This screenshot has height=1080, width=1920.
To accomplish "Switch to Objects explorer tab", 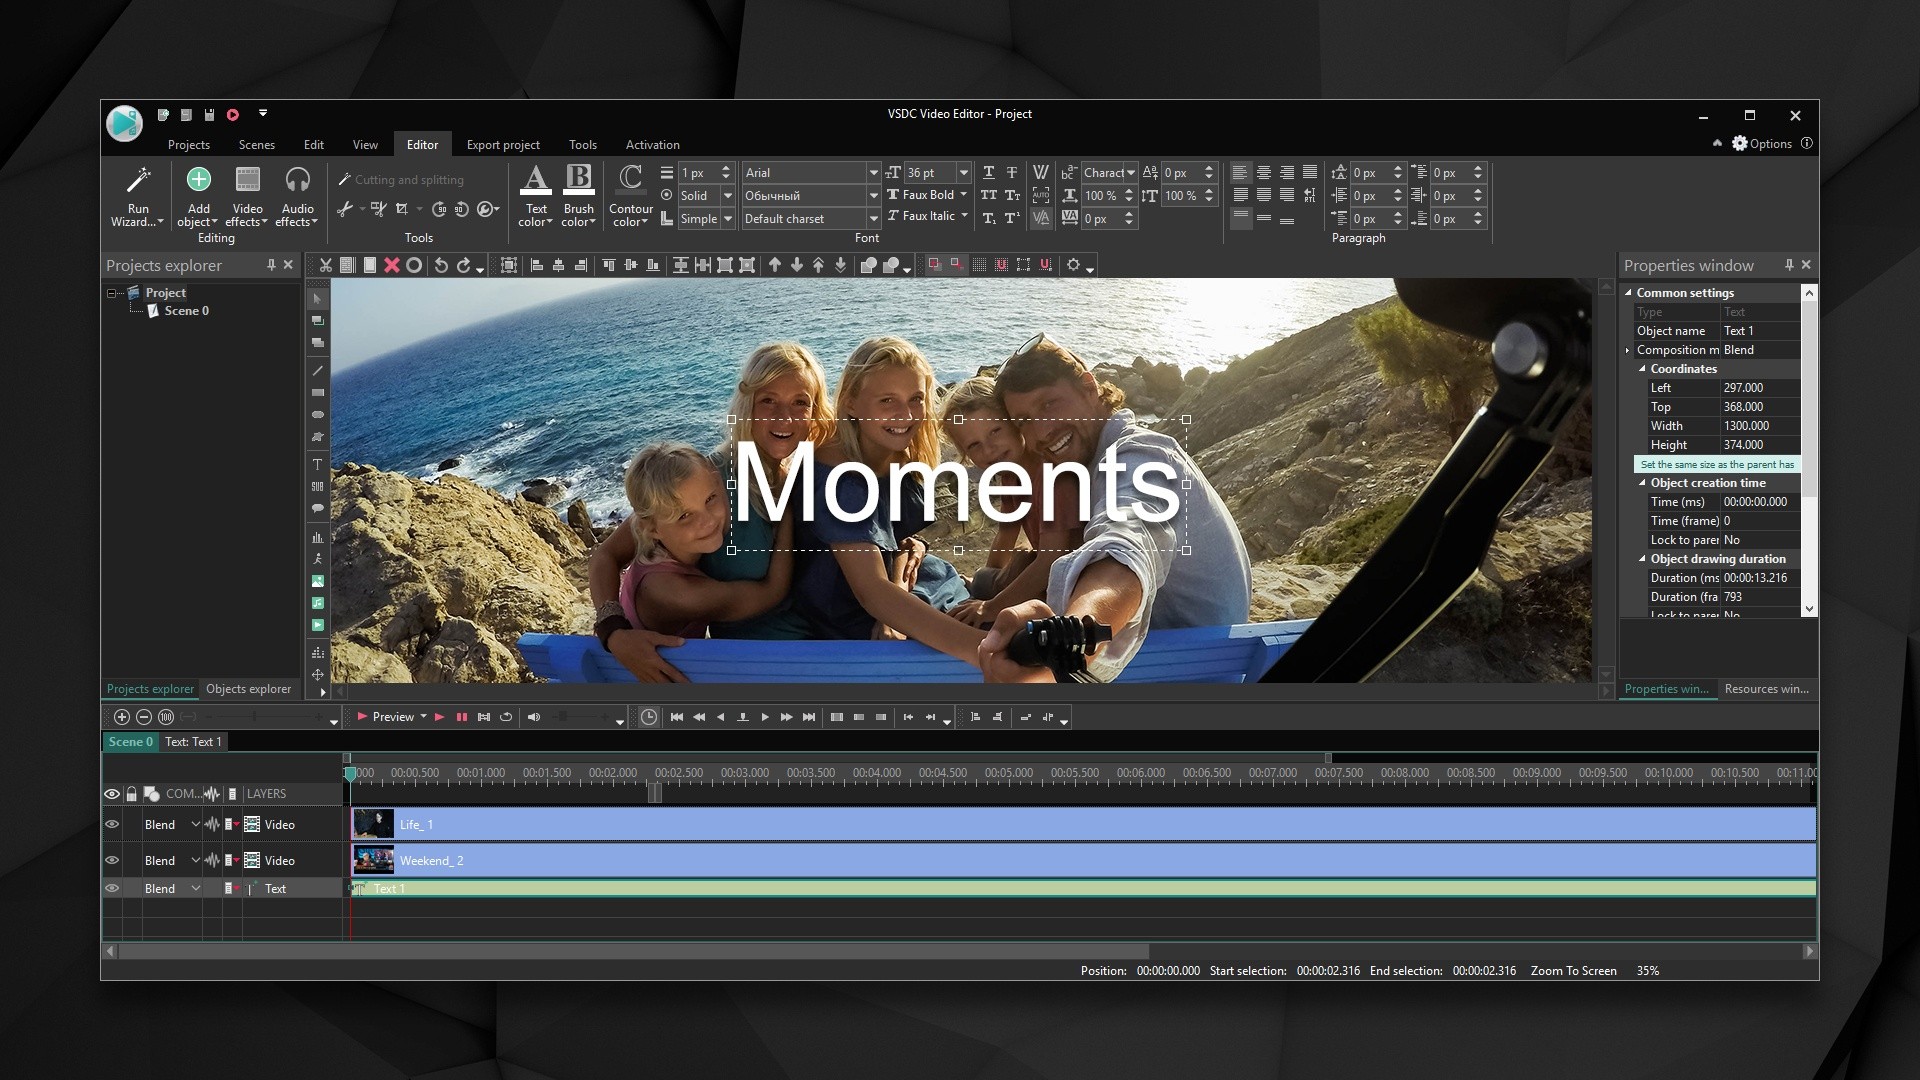I will tap(248, 689).
